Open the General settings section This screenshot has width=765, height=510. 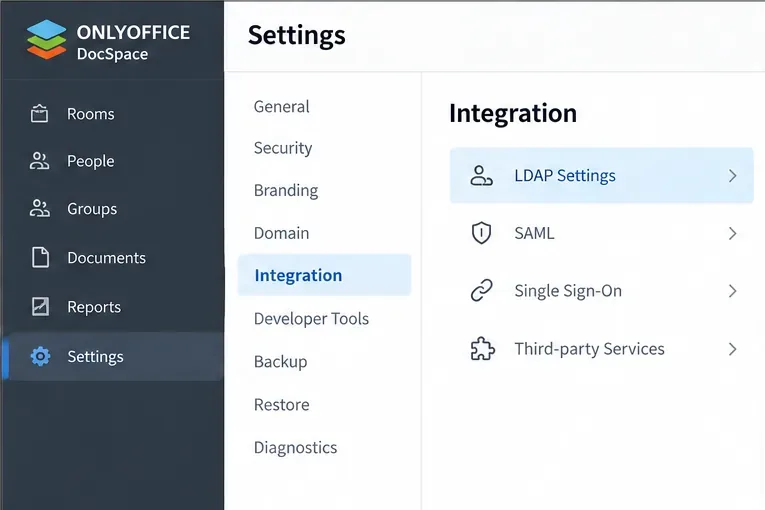pyautogui.click(x=282, y=106)
